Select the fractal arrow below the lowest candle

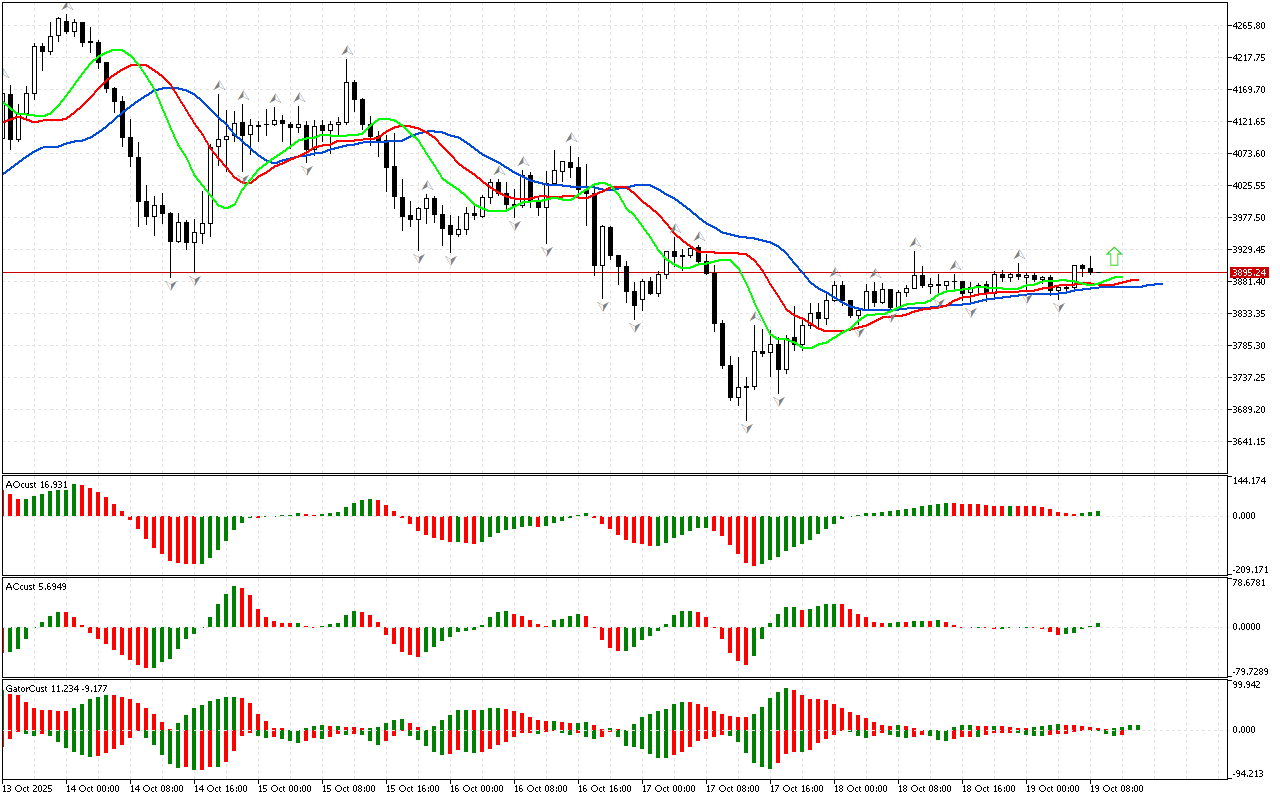pos(746,427)
